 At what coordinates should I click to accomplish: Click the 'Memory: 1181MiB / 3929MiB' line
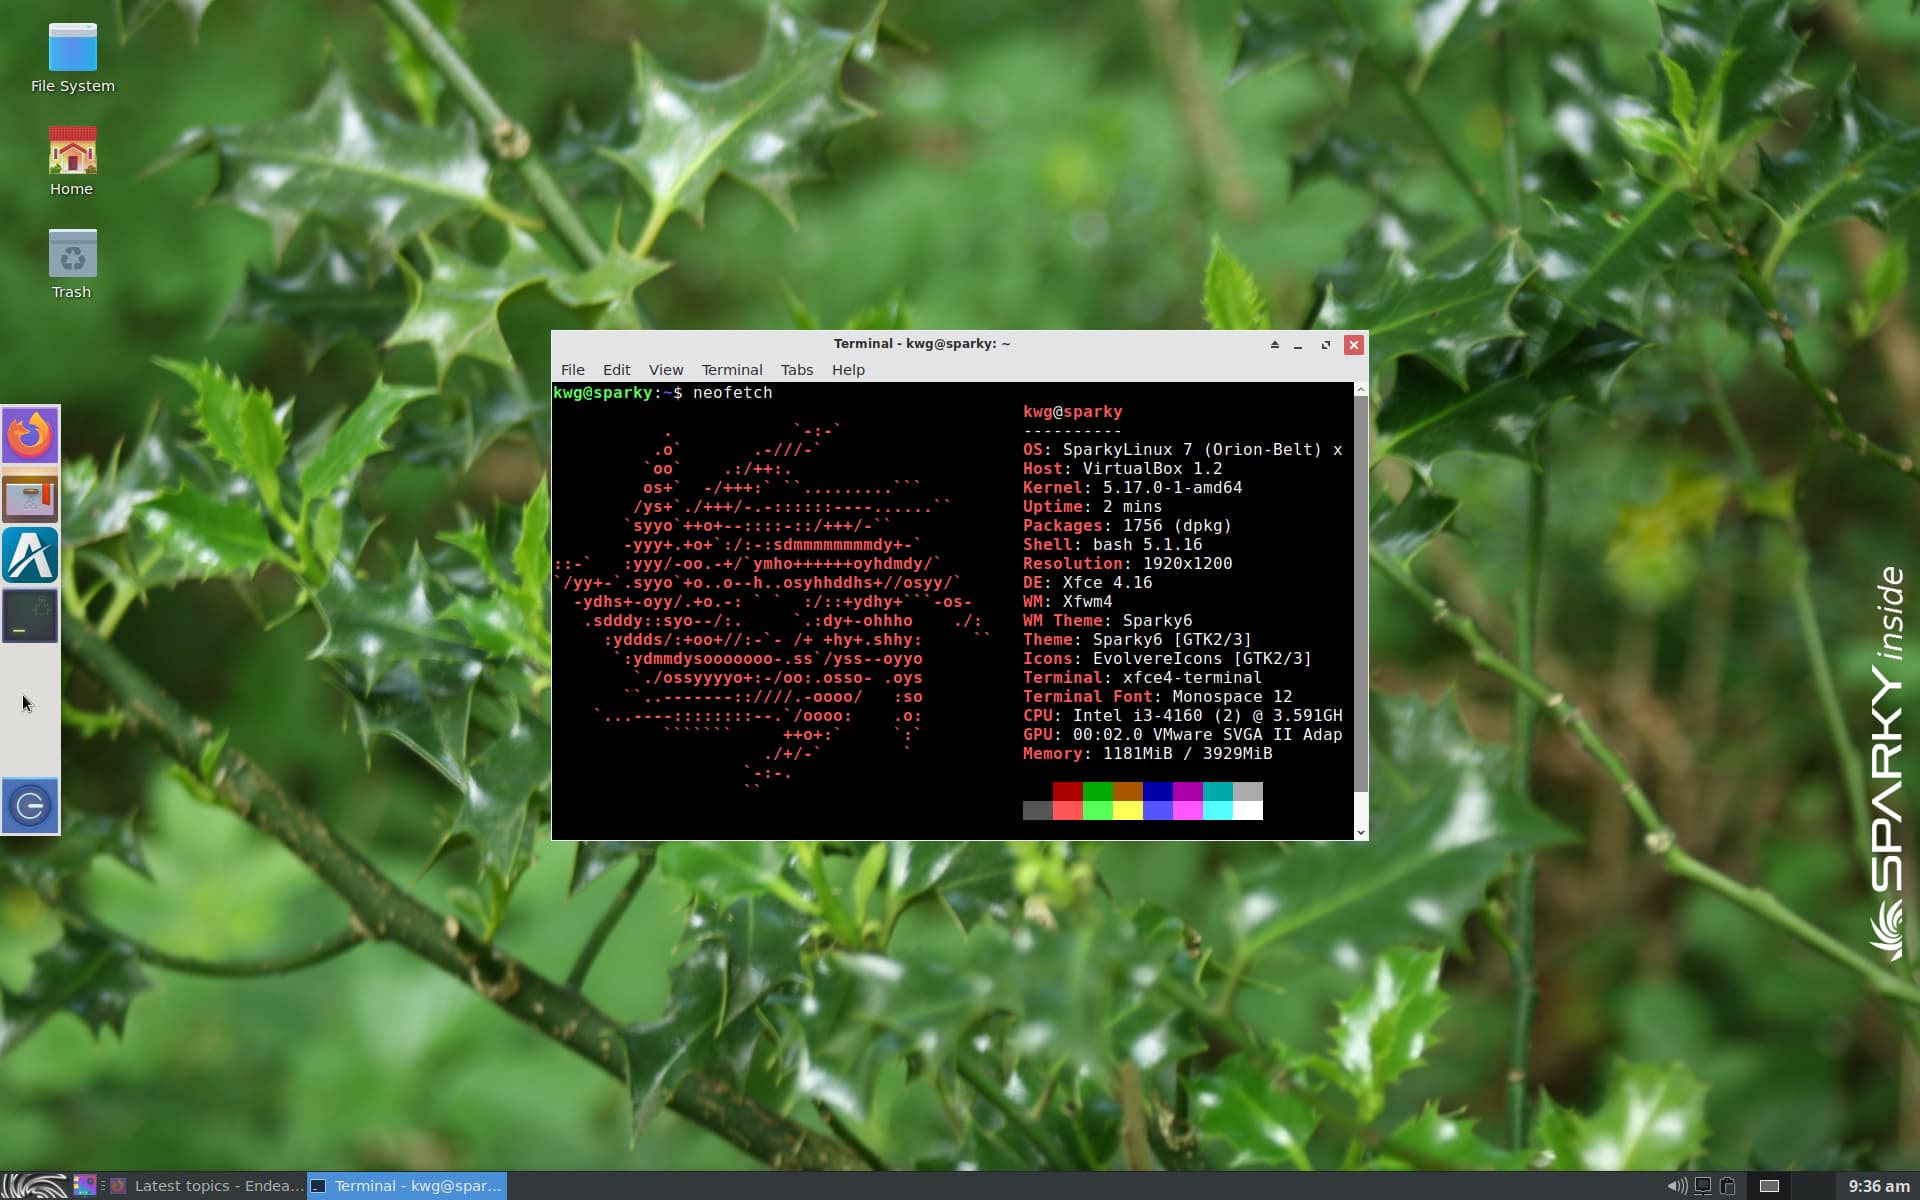[x=1147, y=754]
